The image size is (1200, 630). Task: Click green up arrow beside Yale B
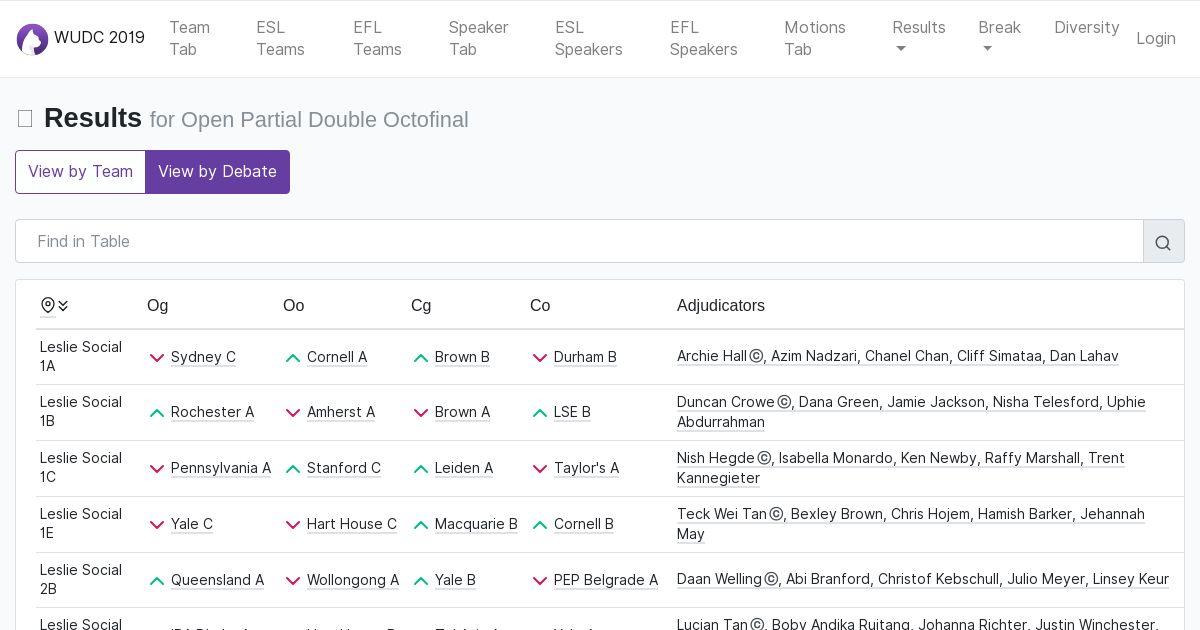coord(421,581)
